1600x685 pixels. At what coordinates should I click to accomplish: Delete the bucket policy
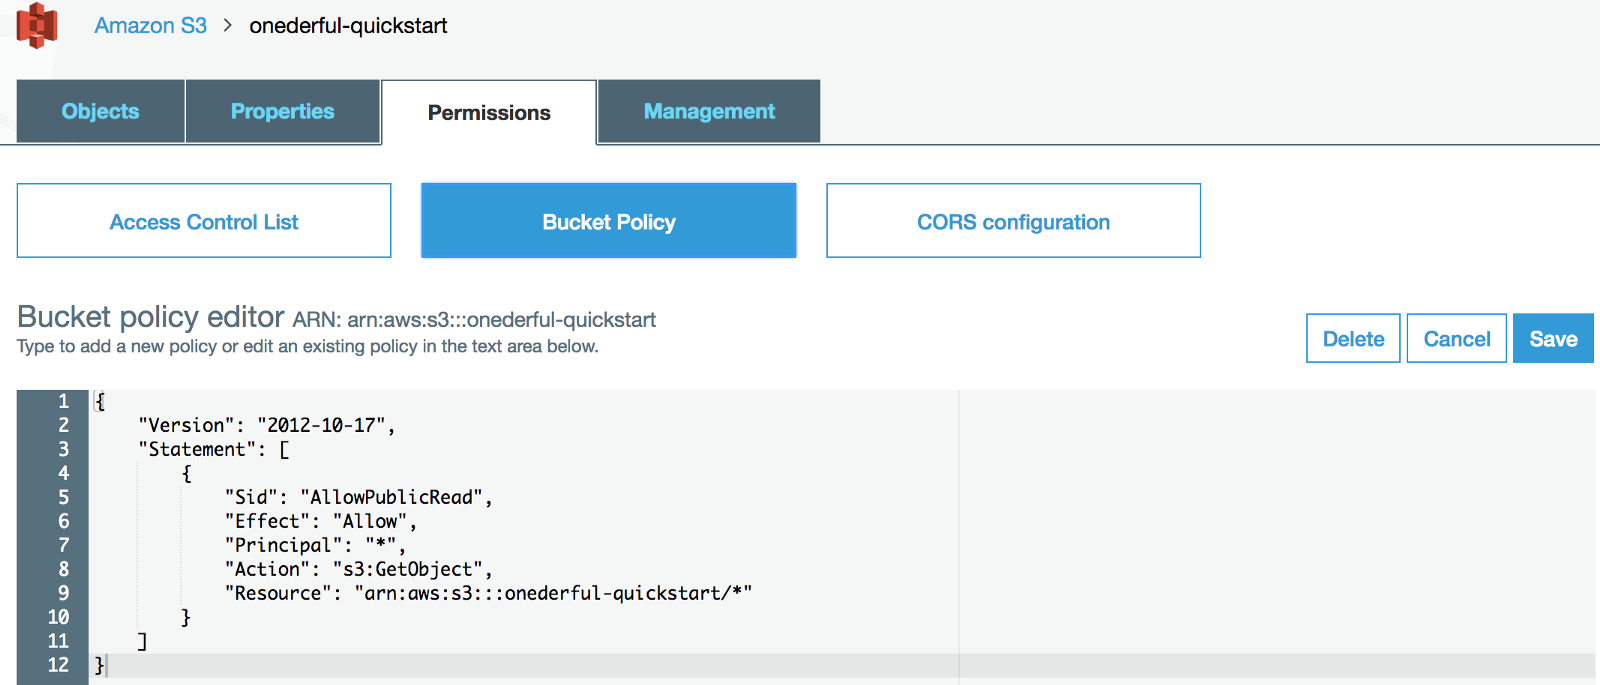pos(1353,339)
